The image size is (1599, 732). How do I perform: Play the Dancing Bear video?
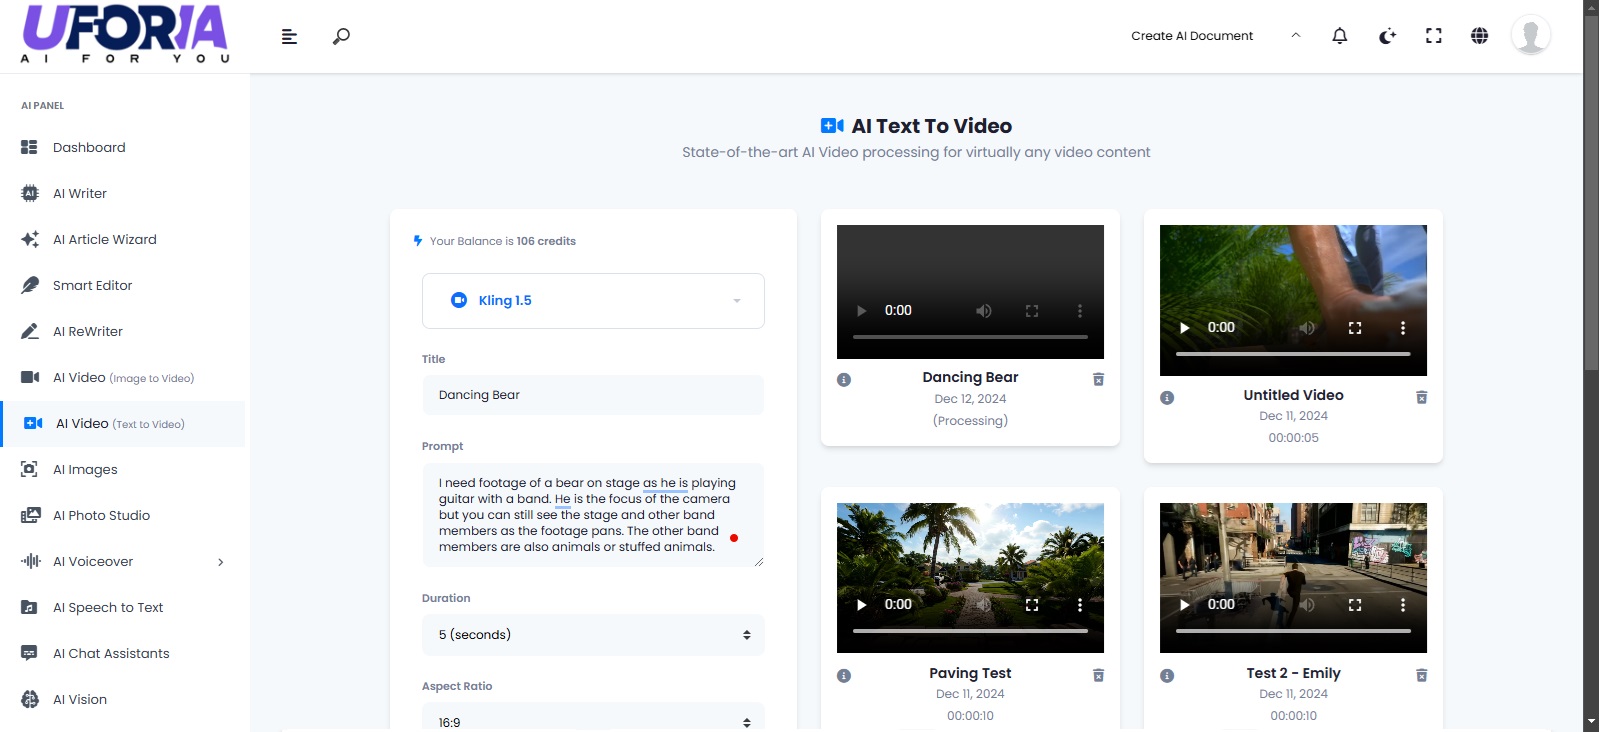[x=862, y=311]
